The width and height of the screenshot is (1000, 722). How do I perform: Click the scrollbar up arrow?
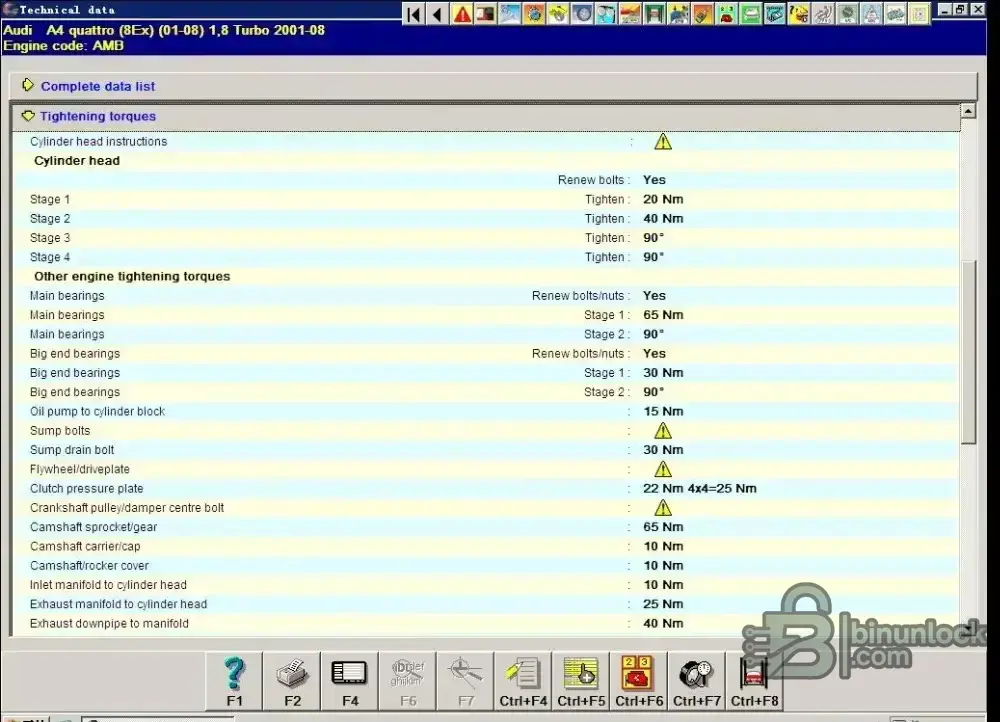click(968, 111)
